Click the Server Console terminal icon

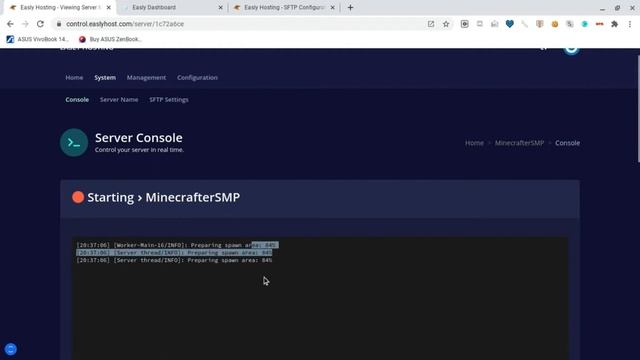(74, 142)
